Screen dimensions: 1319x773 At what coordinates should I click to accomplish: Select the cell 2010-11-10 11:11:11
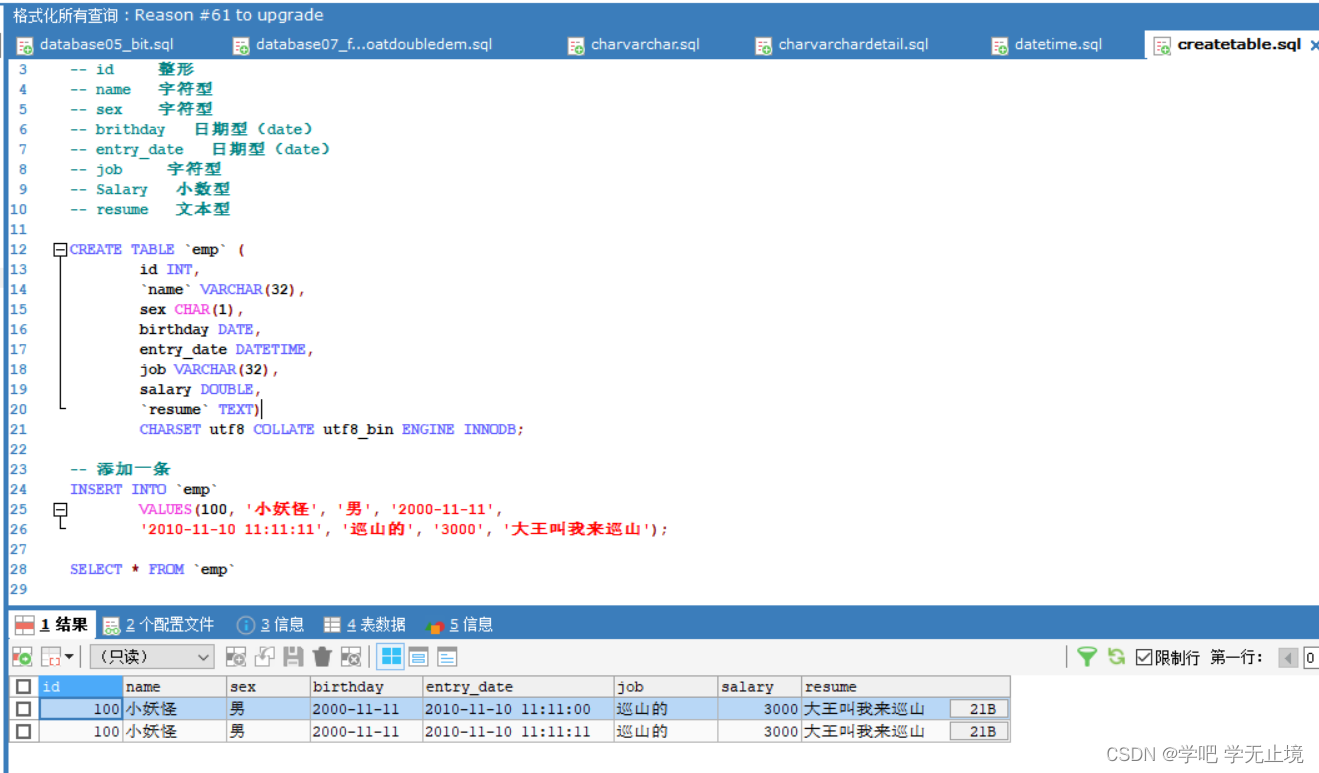pos(518,731)
